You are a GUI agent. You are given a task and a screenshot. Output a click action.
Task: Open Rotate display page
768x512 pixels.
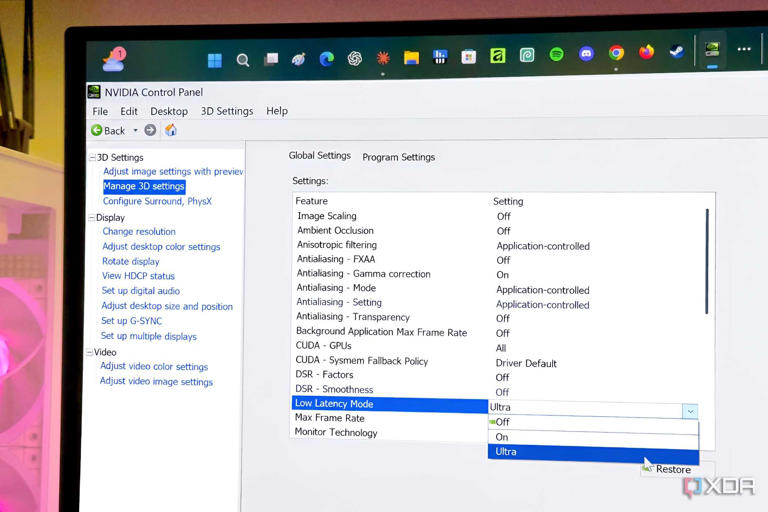pos(131,261)
